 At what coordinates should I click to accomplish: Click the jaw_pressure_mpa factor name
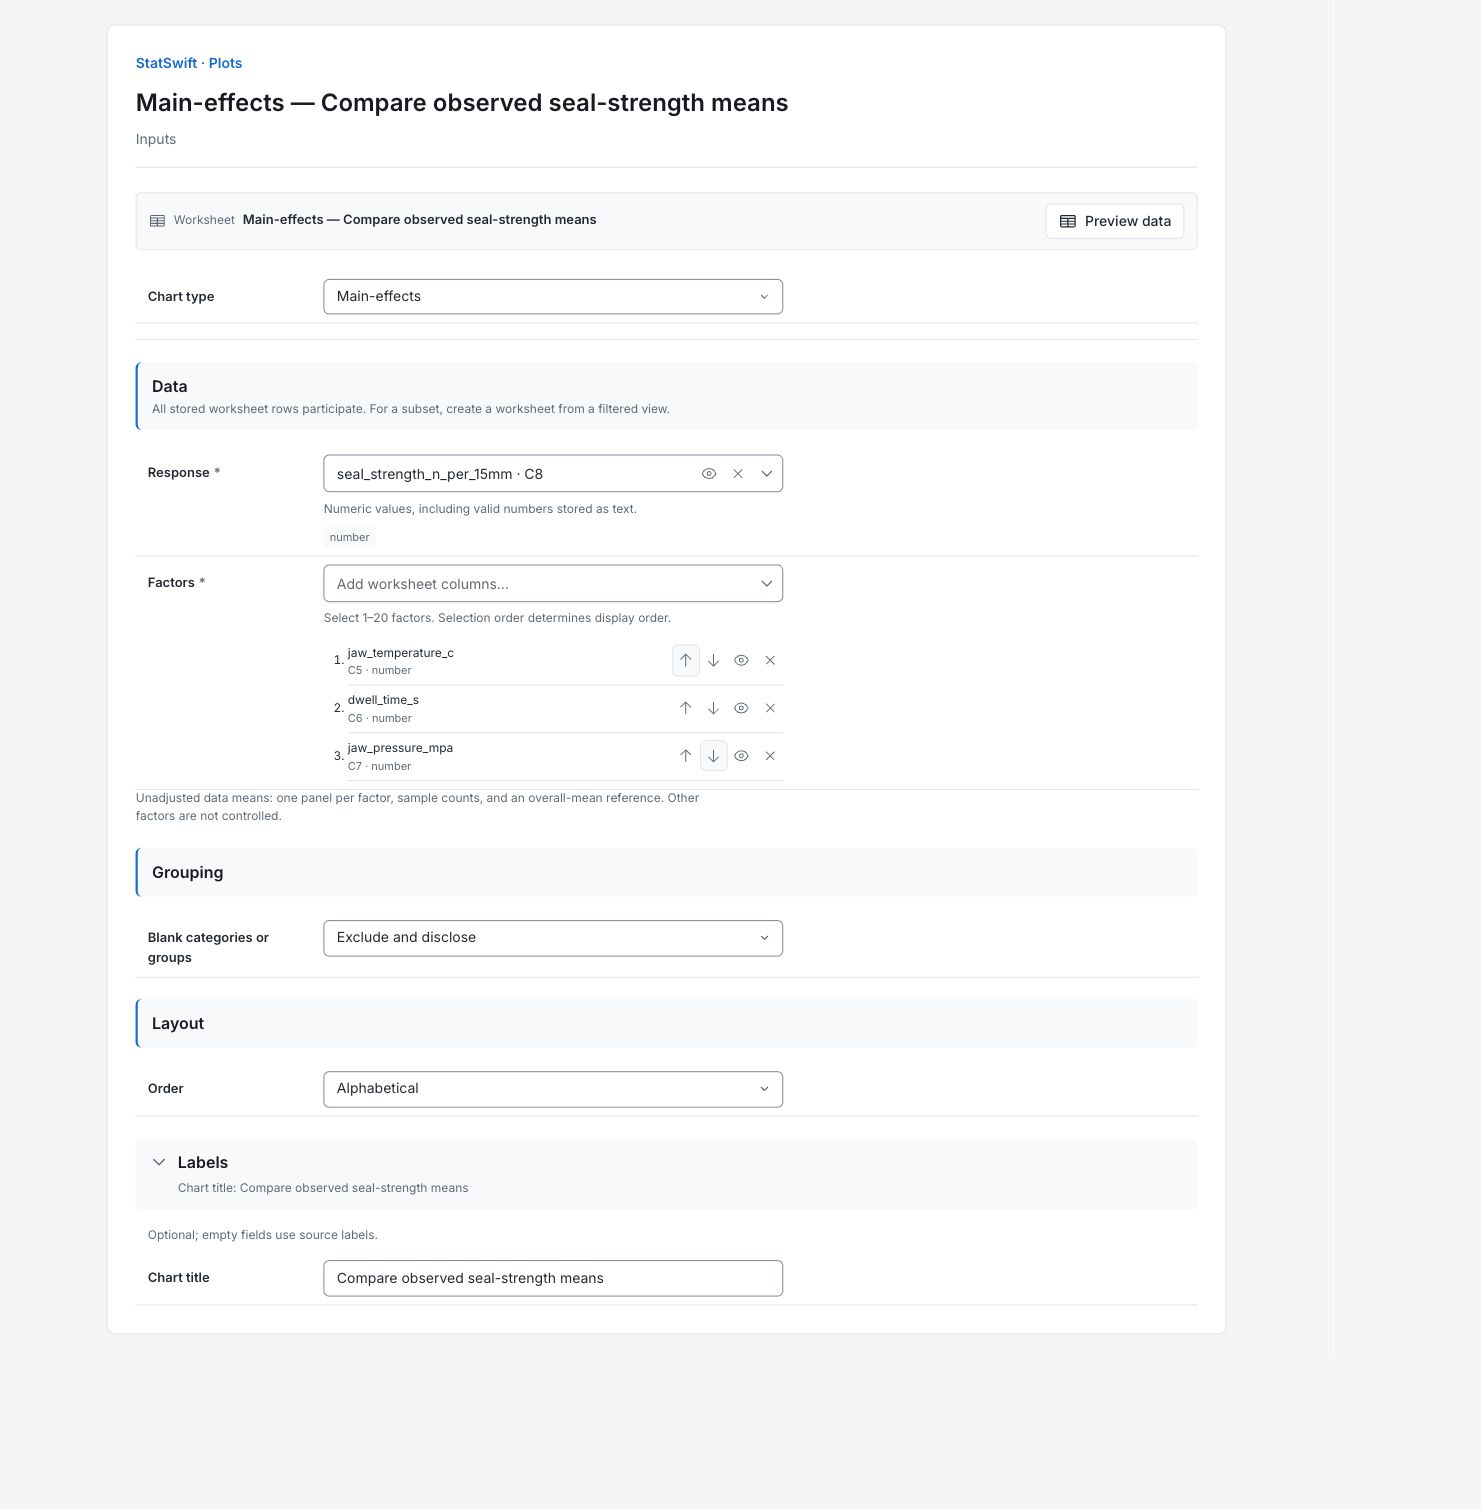coord(400,748)
